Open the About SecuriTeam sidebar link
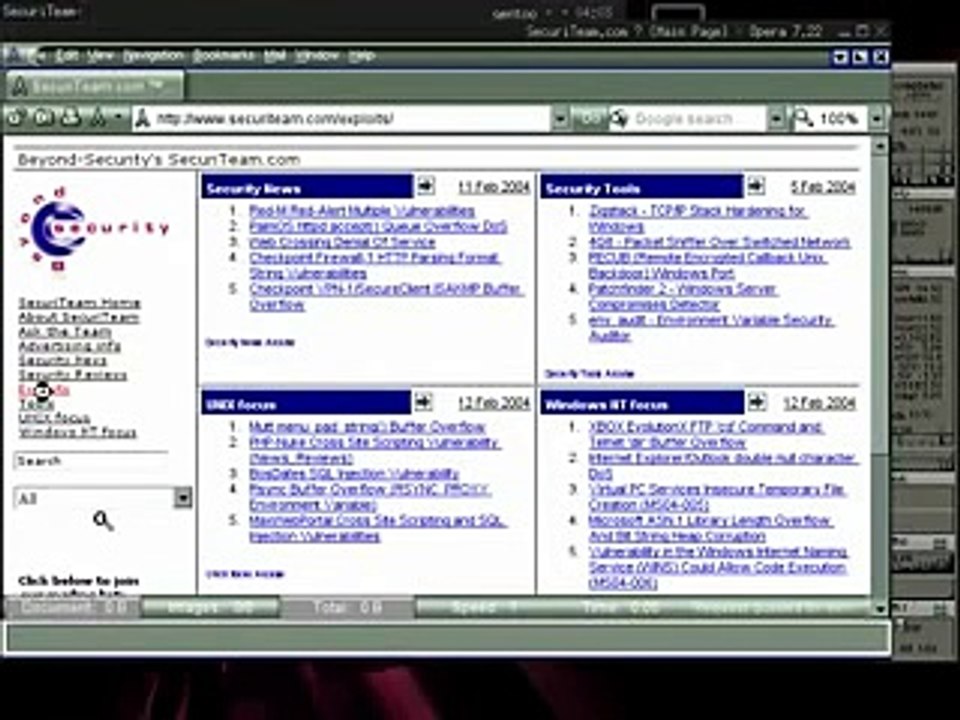 [79, 318]
